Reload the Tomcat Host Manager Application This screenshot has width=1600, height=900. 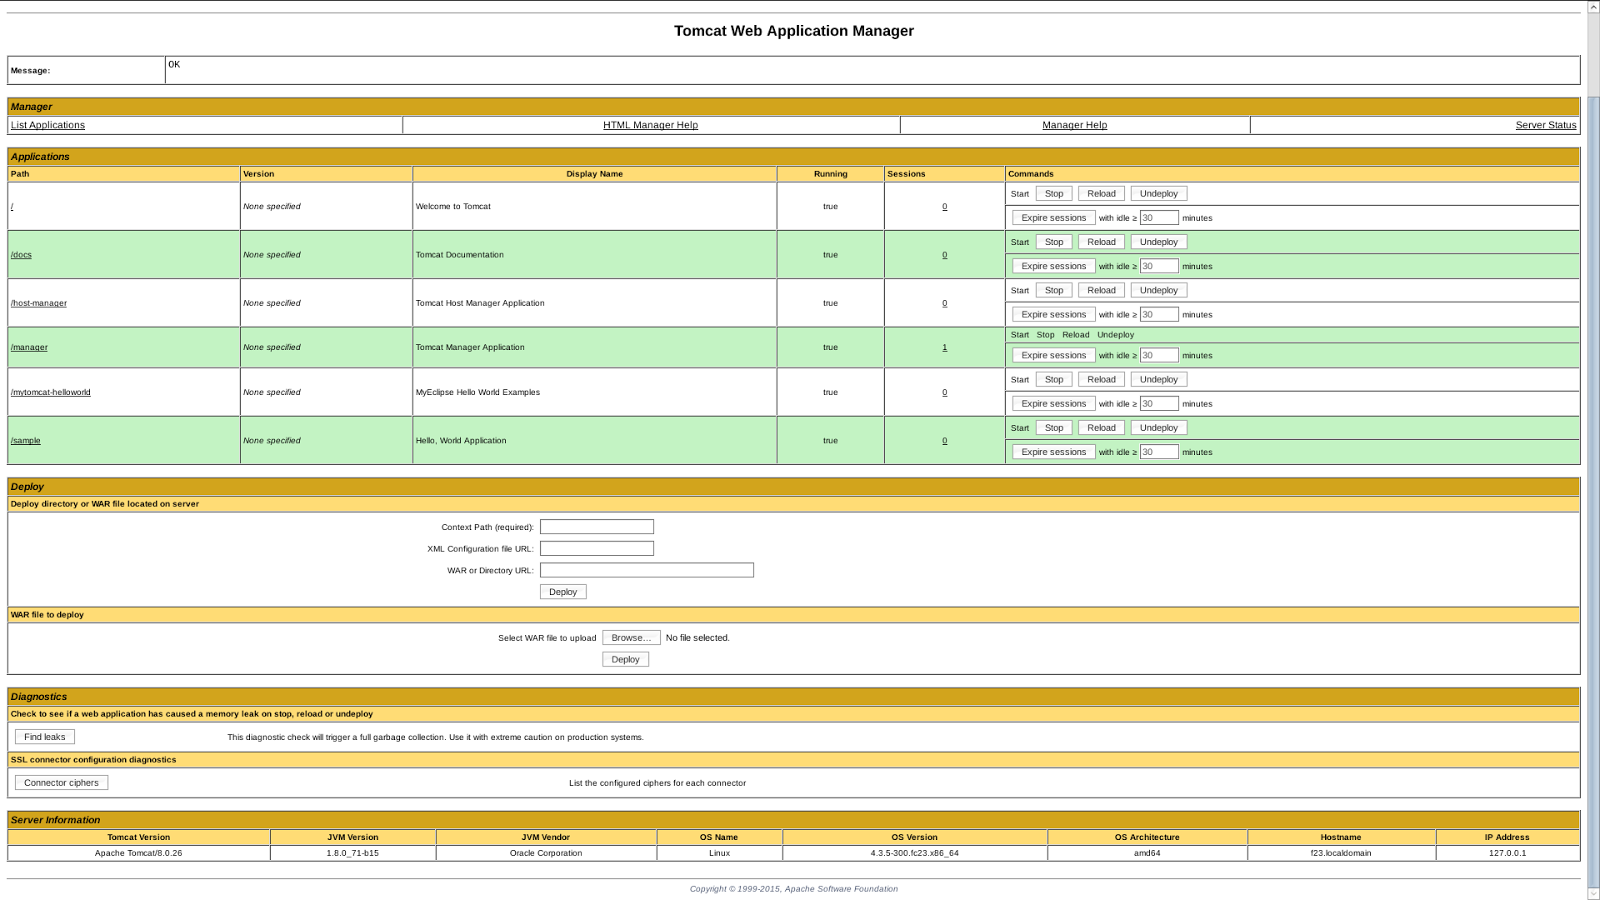pos(1101,290)
